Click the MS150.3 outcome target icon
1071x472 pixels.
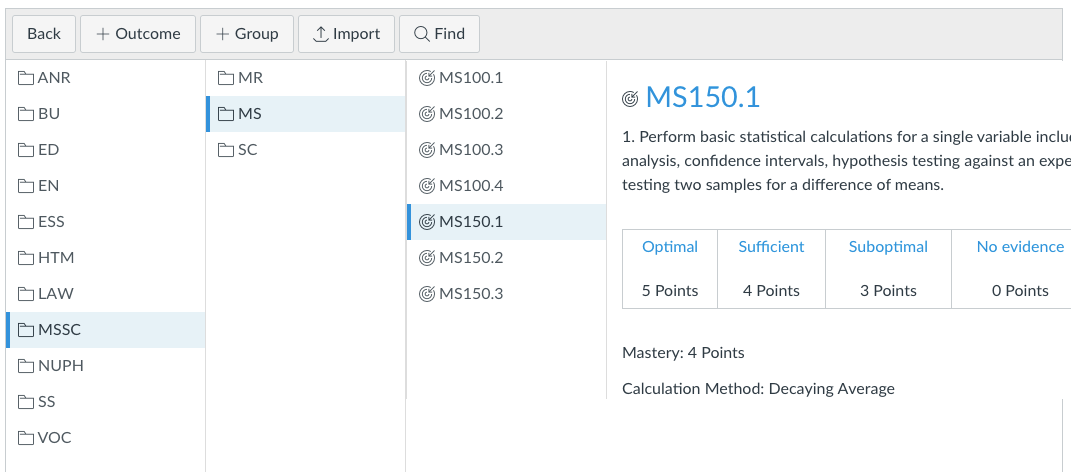click(x=427, y=294)
